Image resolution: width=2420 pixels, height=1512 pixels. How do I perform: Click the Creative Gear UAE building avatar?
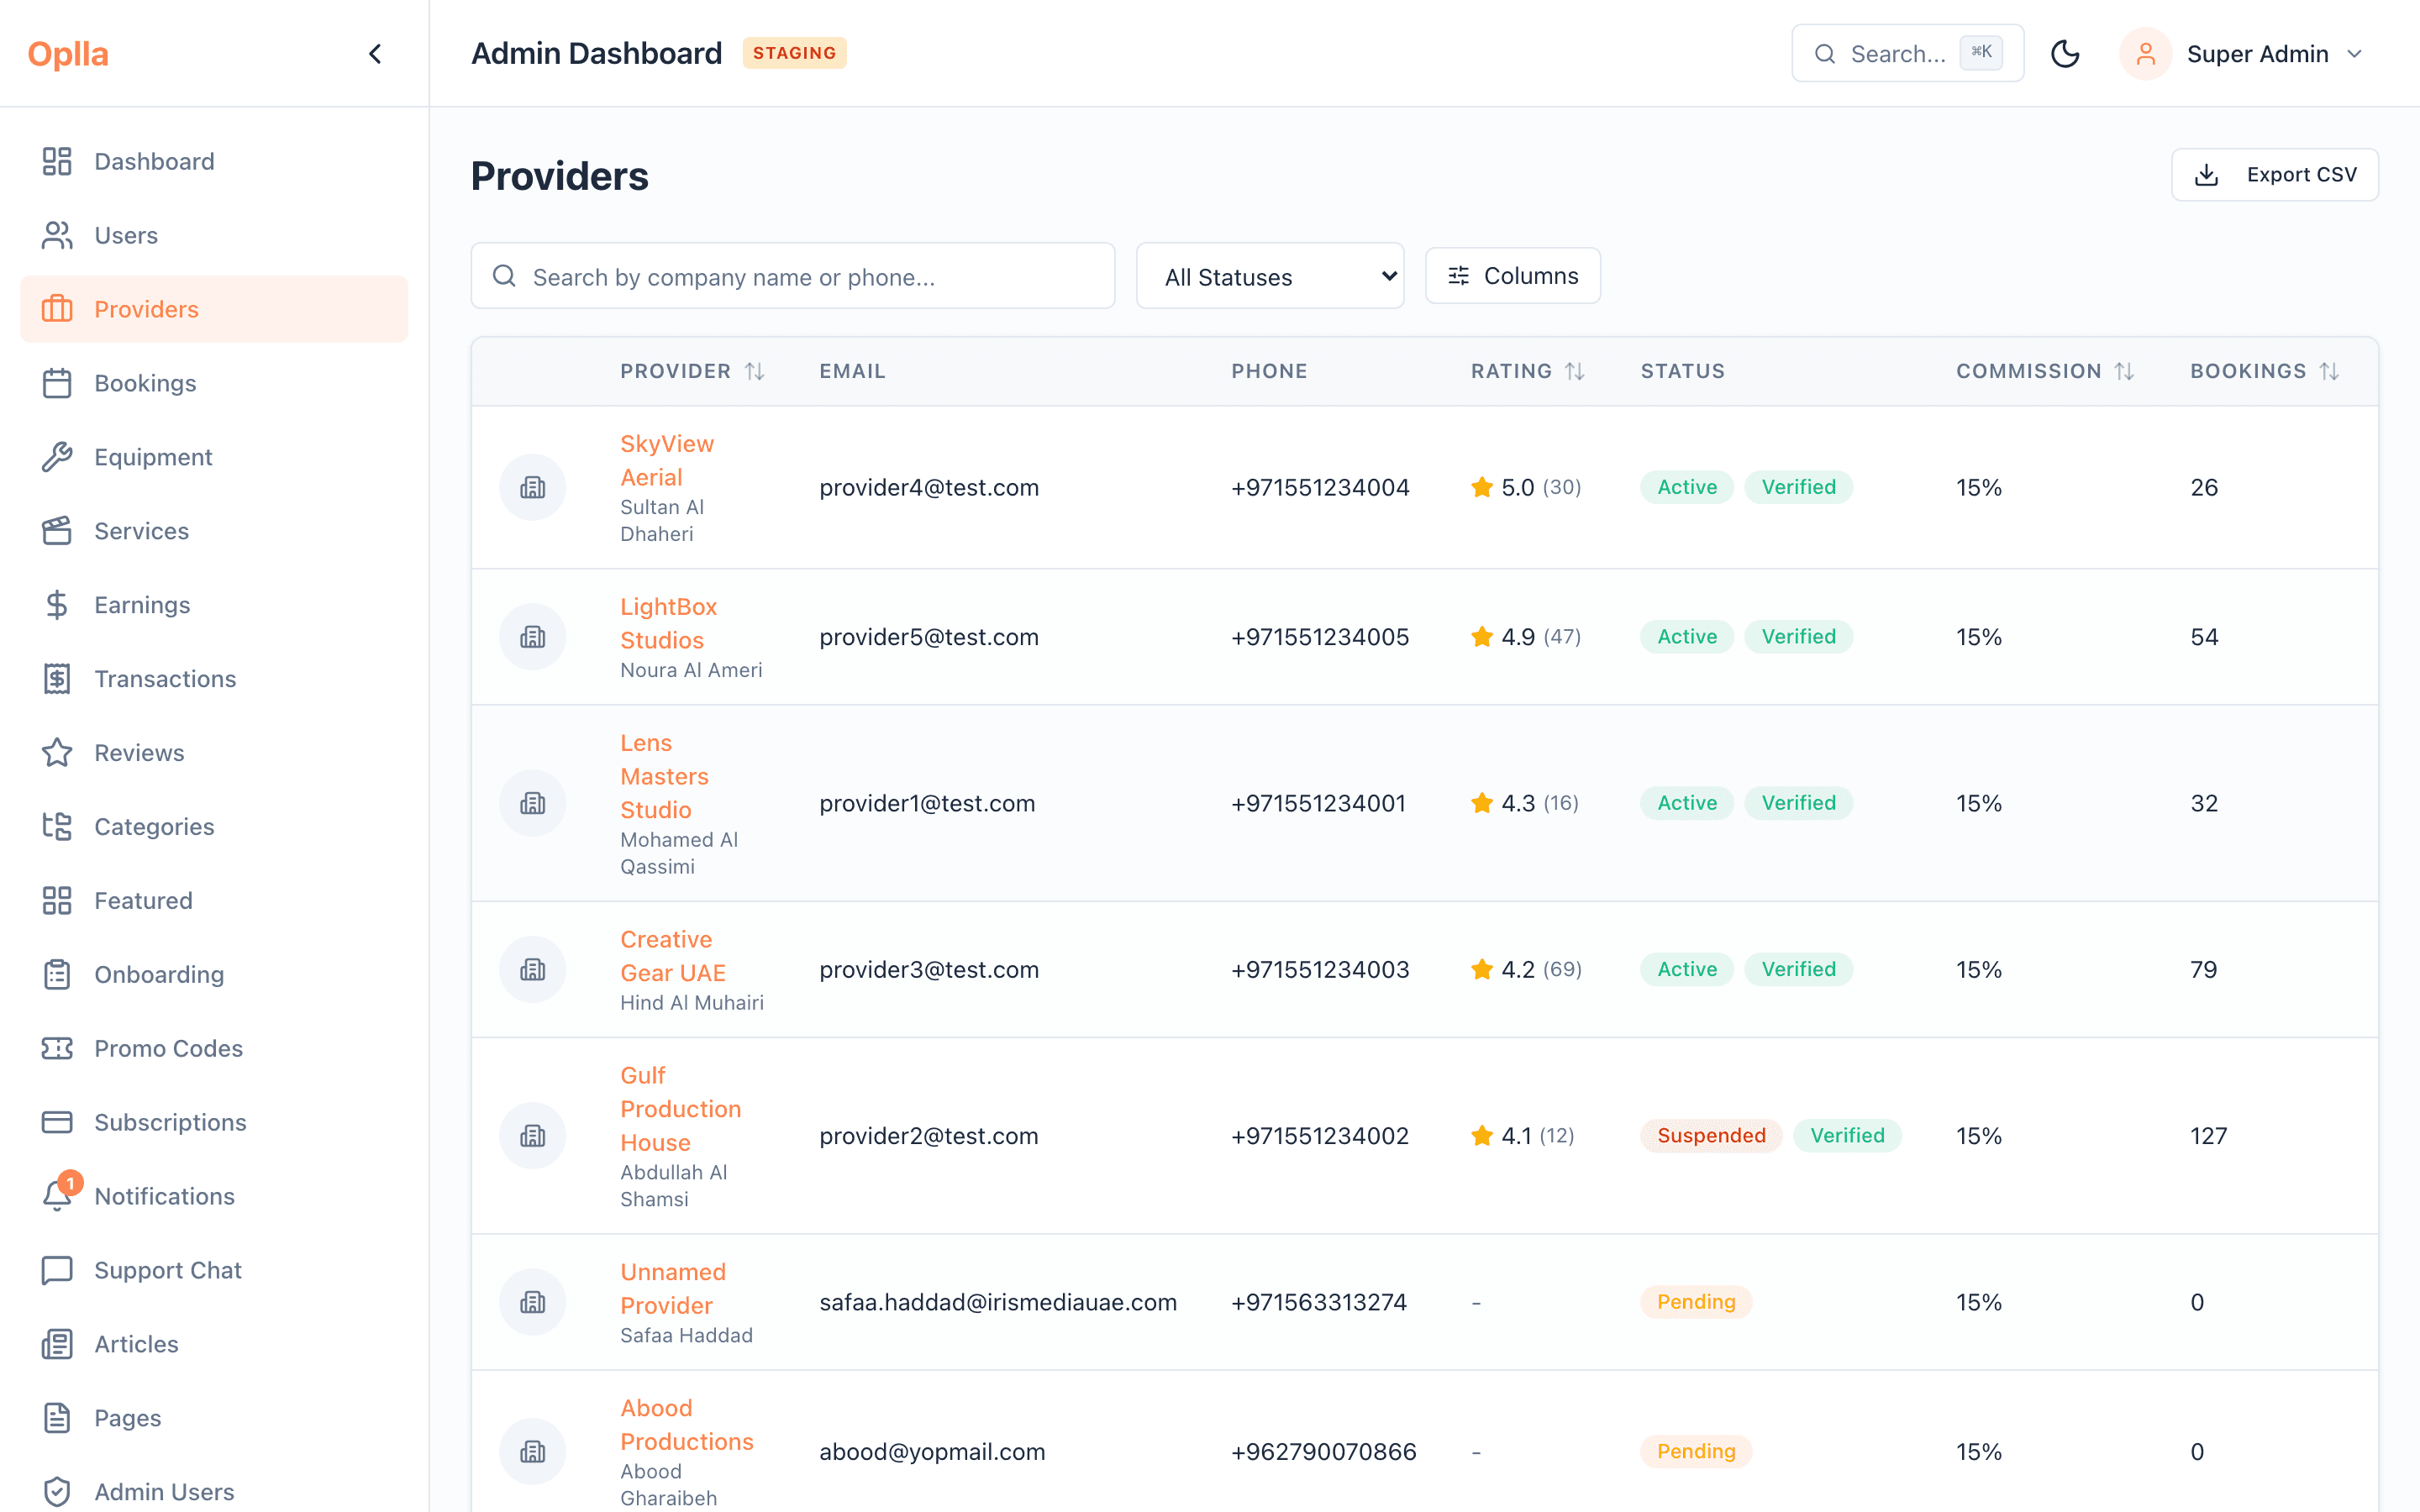click(533, 969)
